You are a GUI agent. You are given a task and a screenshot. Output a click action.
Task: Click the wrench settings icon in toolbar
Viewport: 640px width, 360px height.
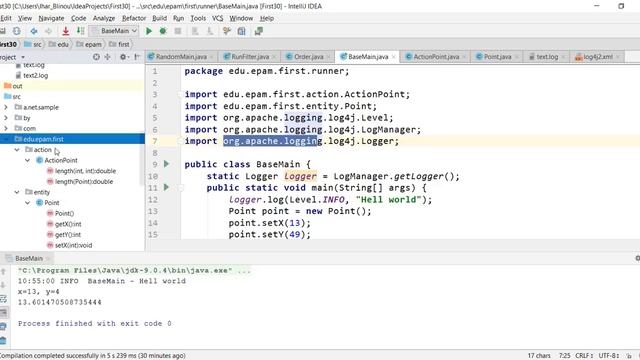click(x=227, y=31)
